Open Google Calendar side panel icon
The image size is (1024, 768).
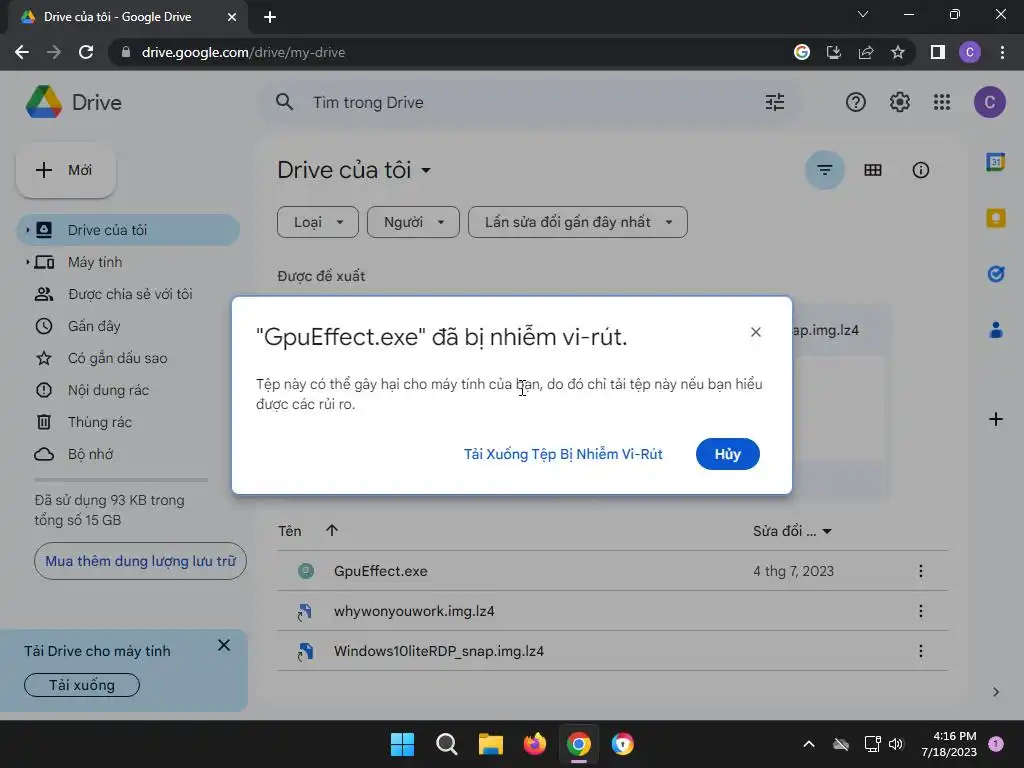[x=995, y=162]
